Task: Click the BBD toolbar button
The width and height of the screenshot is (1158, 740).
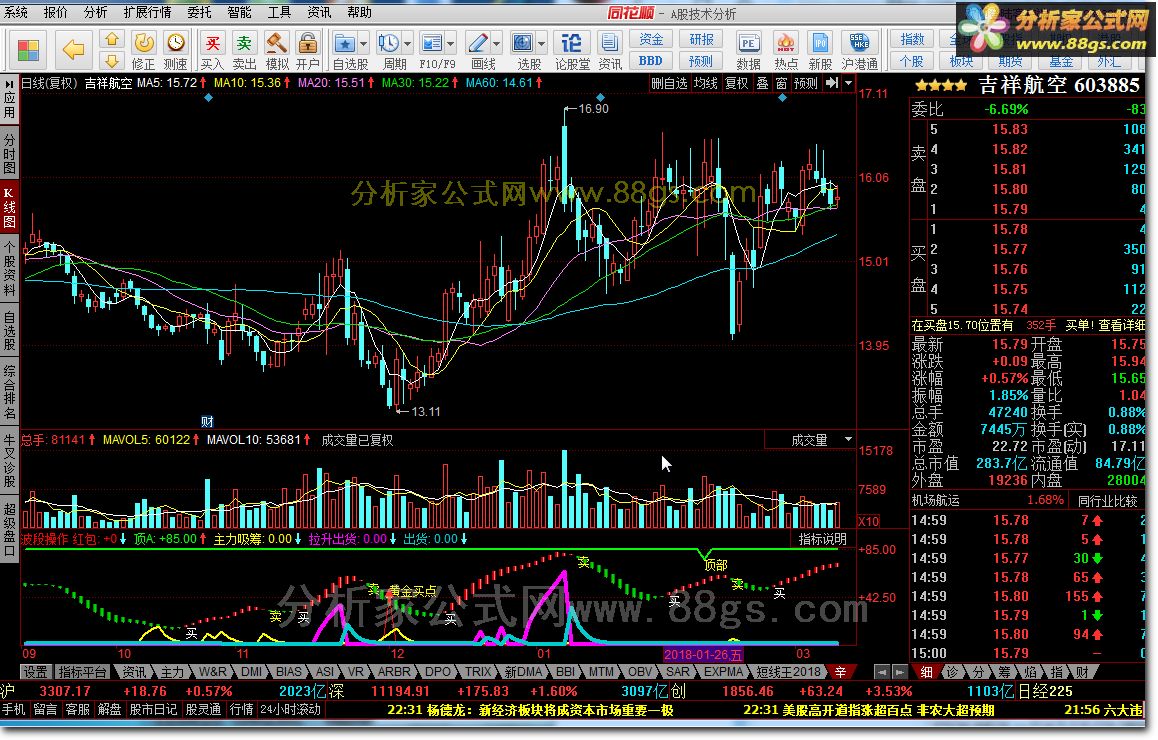Action: (651, 61)
